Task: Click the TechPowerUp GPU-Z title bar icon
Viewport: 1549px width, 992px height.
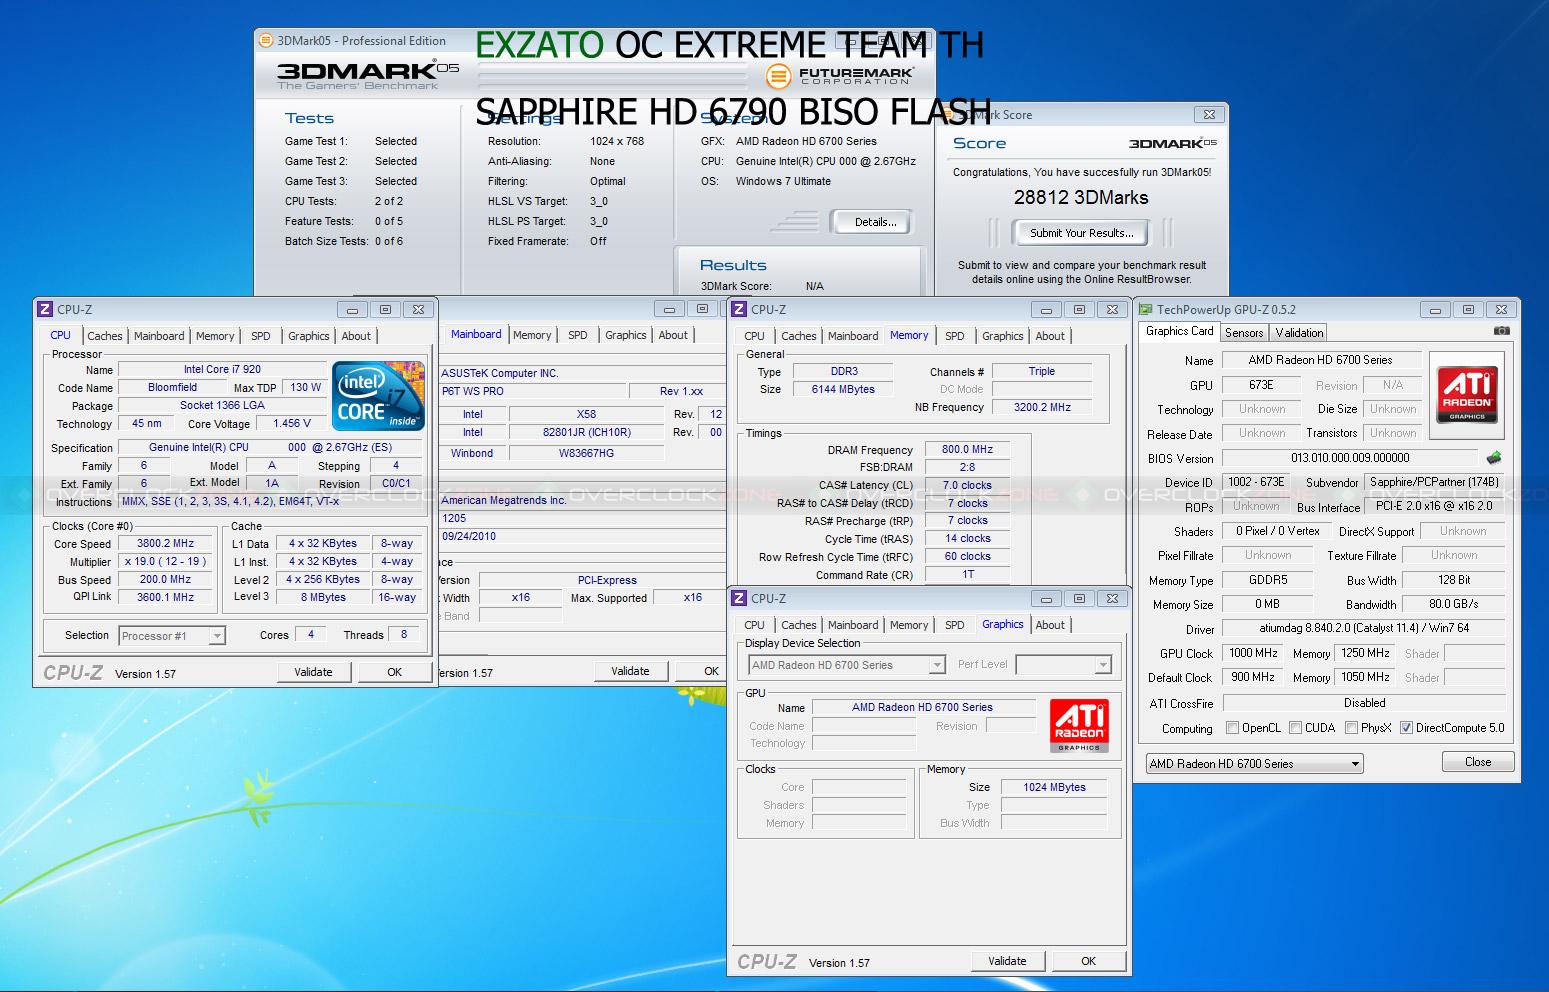Action: pos(1147,309)
